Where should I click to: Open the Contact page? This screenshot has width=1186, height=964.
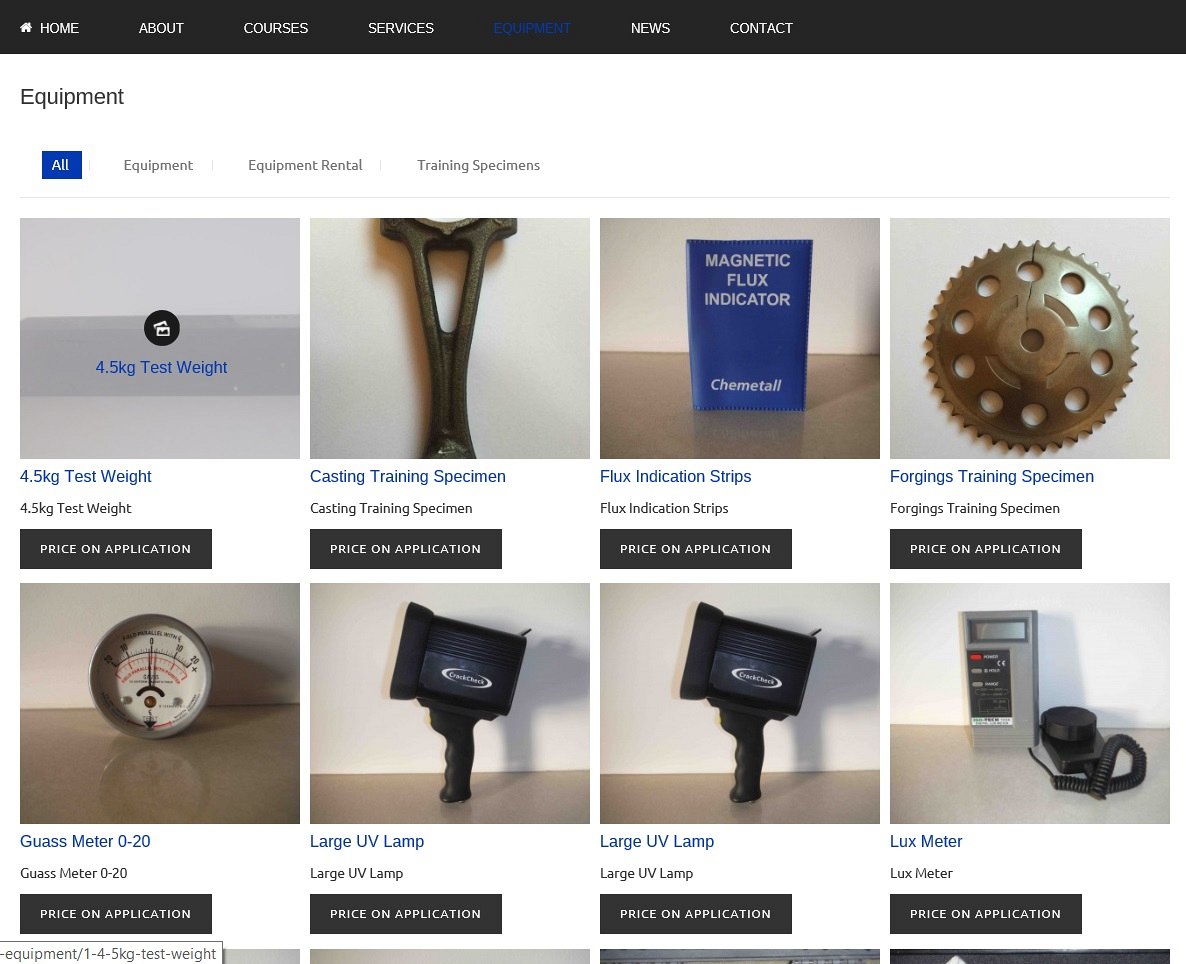pyautogui.click(x=761, y=28)
